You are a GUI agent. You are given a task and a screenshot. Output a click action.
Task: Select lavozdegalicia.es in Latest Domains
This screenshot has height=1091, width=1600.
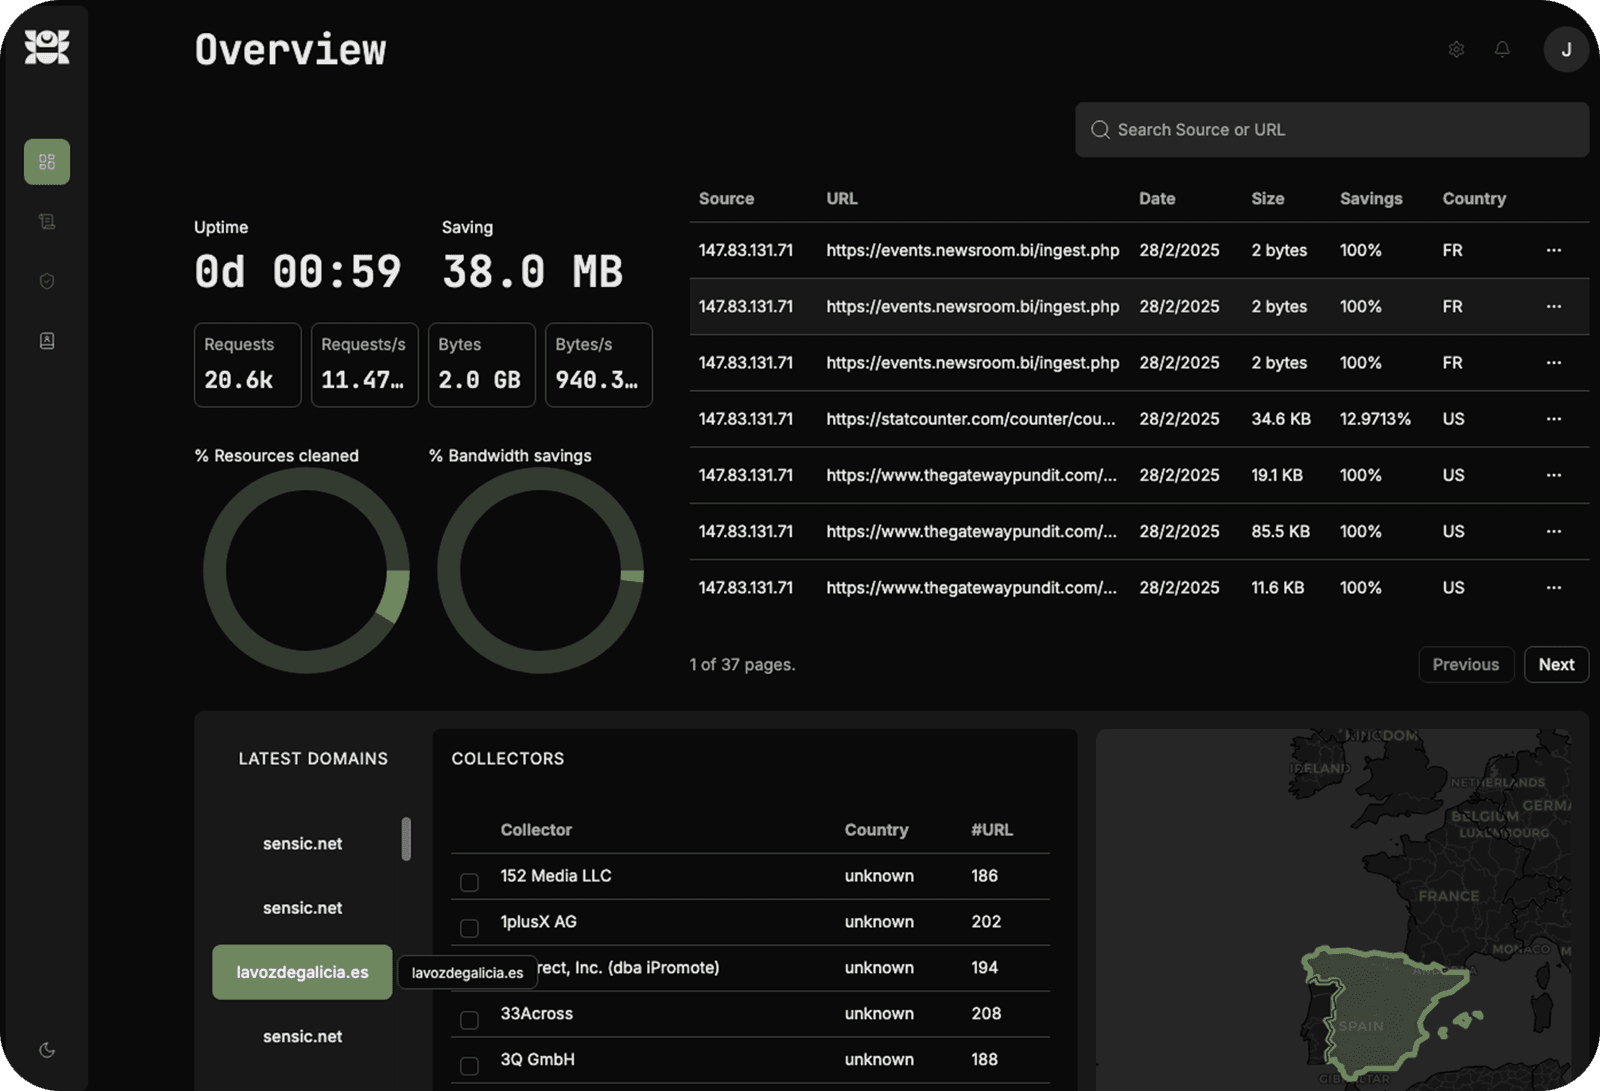(302, 972)
